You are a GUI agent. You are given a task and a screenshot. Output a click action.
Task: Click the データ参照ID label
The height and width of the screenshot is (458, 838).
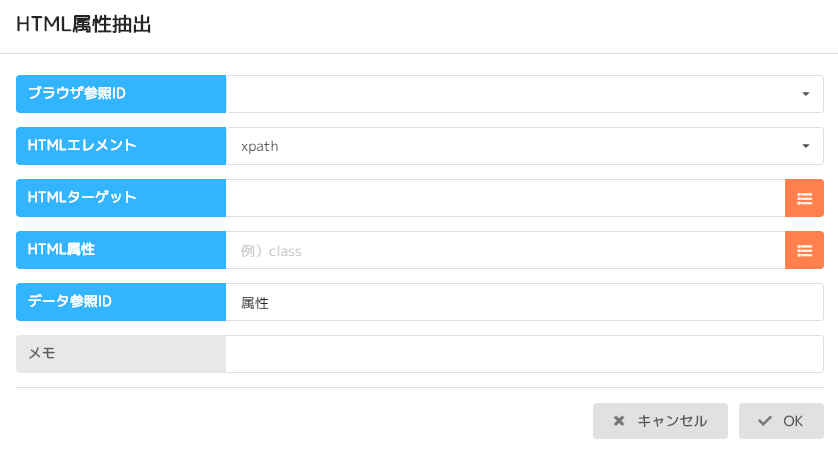[121, 302]
